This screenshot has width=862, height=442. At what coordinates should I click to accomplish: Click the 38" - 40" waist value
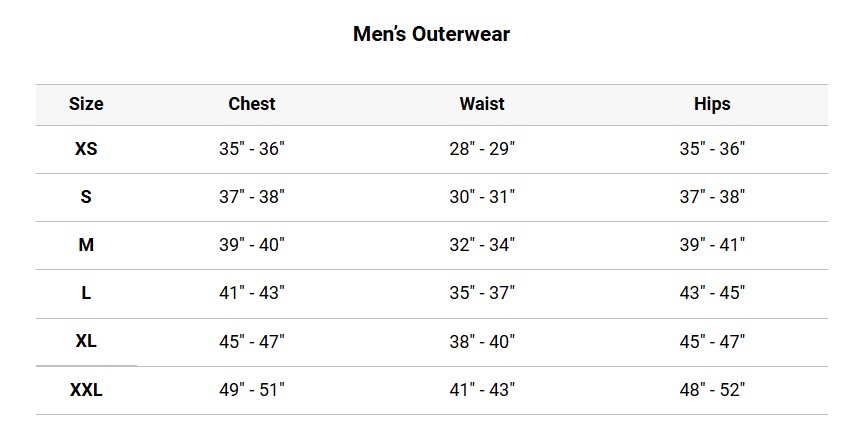coord(482,341)
